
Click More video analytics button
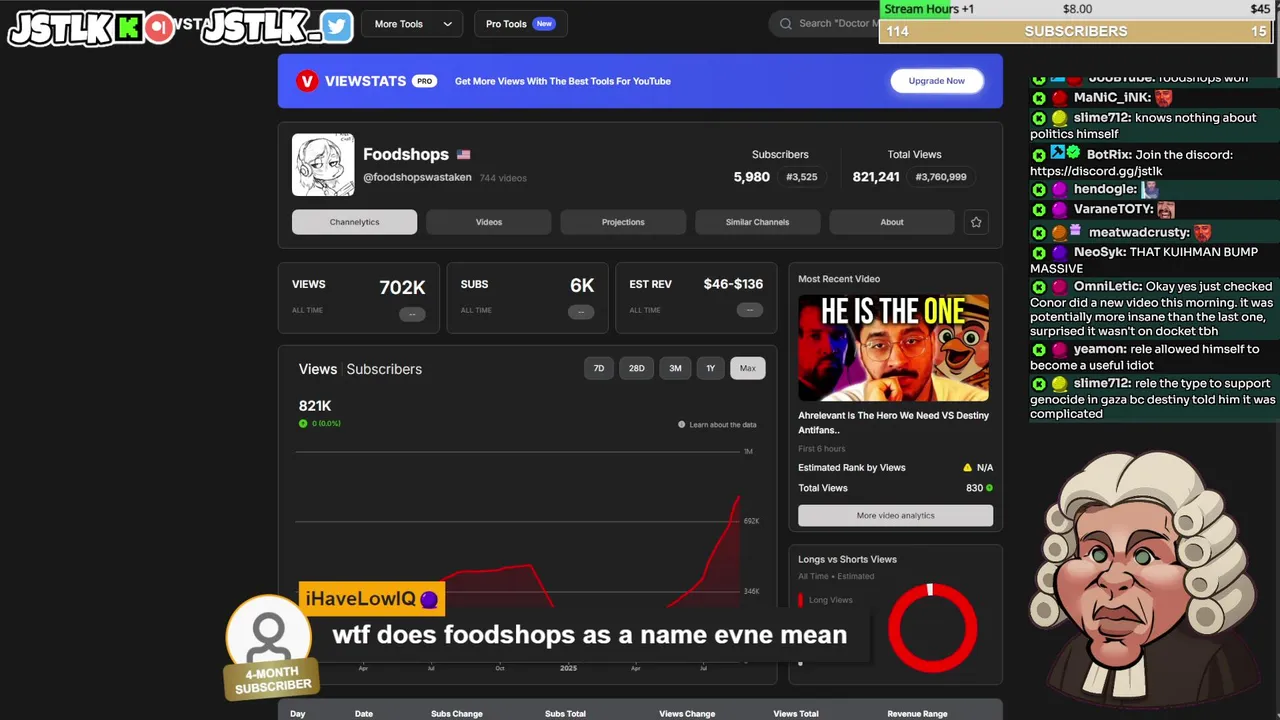click(x=895, y=515)
